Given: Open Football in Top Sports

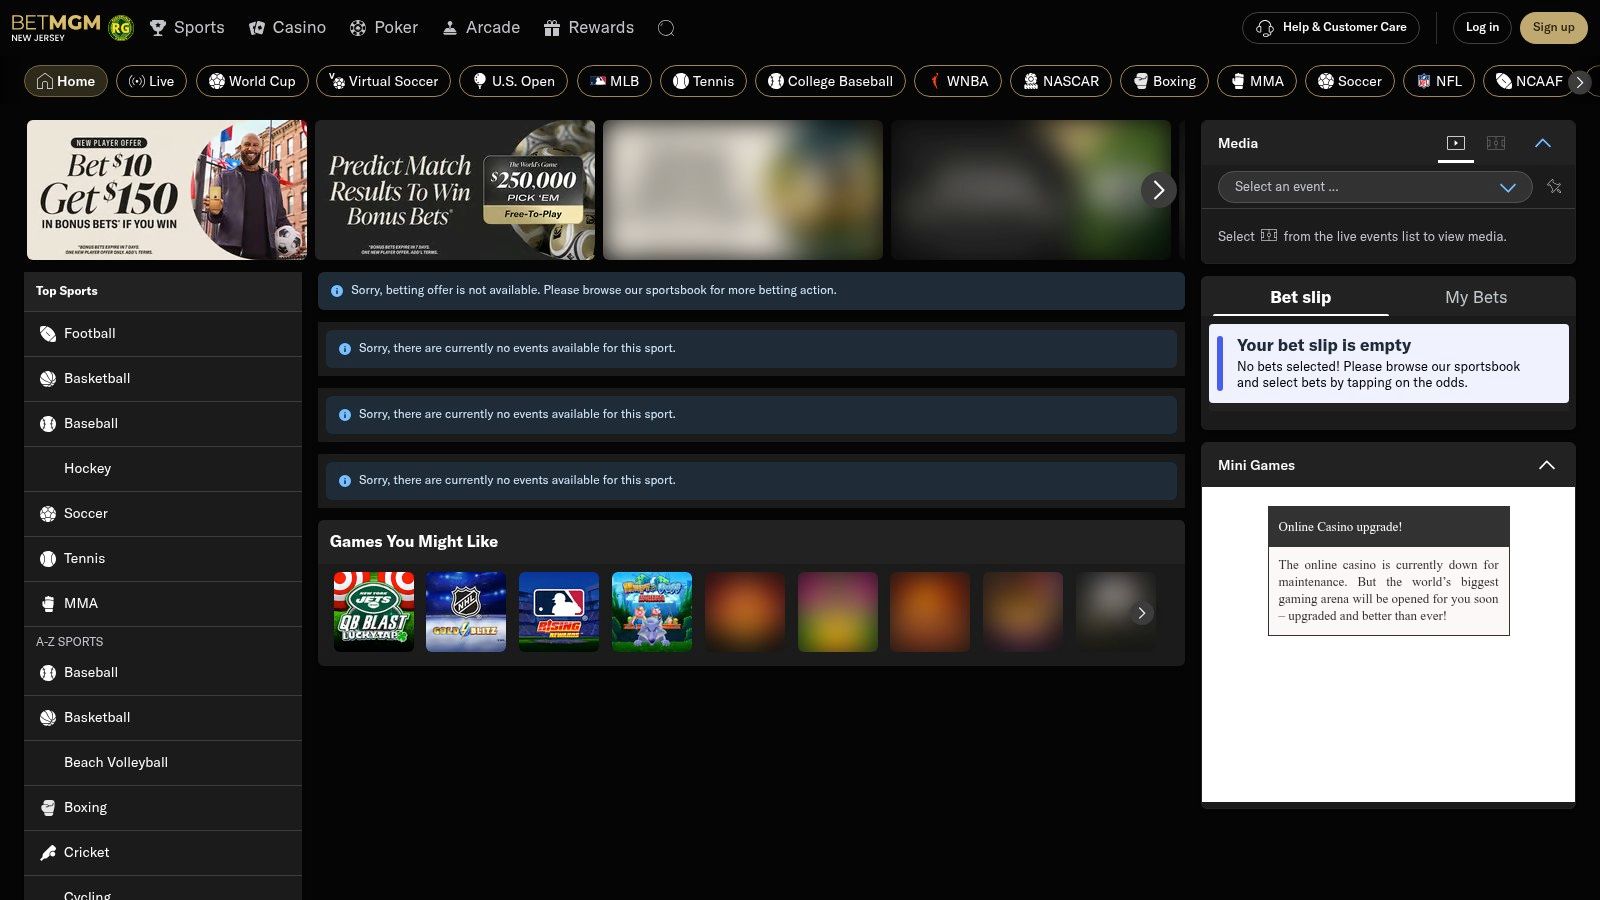Looking at the screenshot, I should (x=163, y=334).
